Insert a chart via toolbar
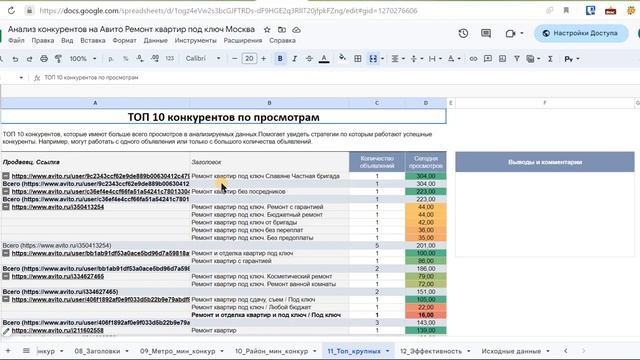The height and width of the screenshot is (360, 640). (x=502, y=59)
